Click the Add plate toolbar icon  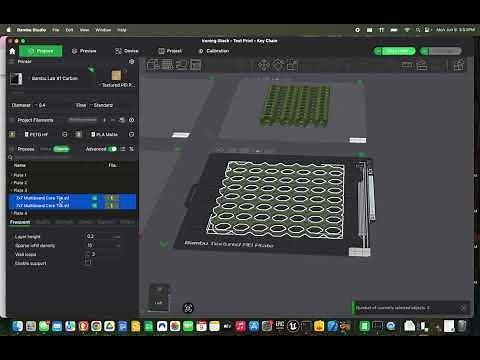tap(167, 65)
